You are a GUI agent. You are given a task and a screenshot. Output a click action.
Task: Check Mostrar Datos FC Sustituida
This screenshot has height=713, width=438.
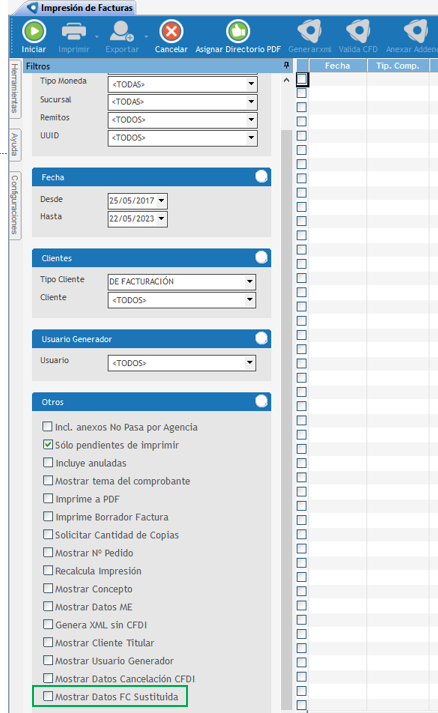pos(47,696)
